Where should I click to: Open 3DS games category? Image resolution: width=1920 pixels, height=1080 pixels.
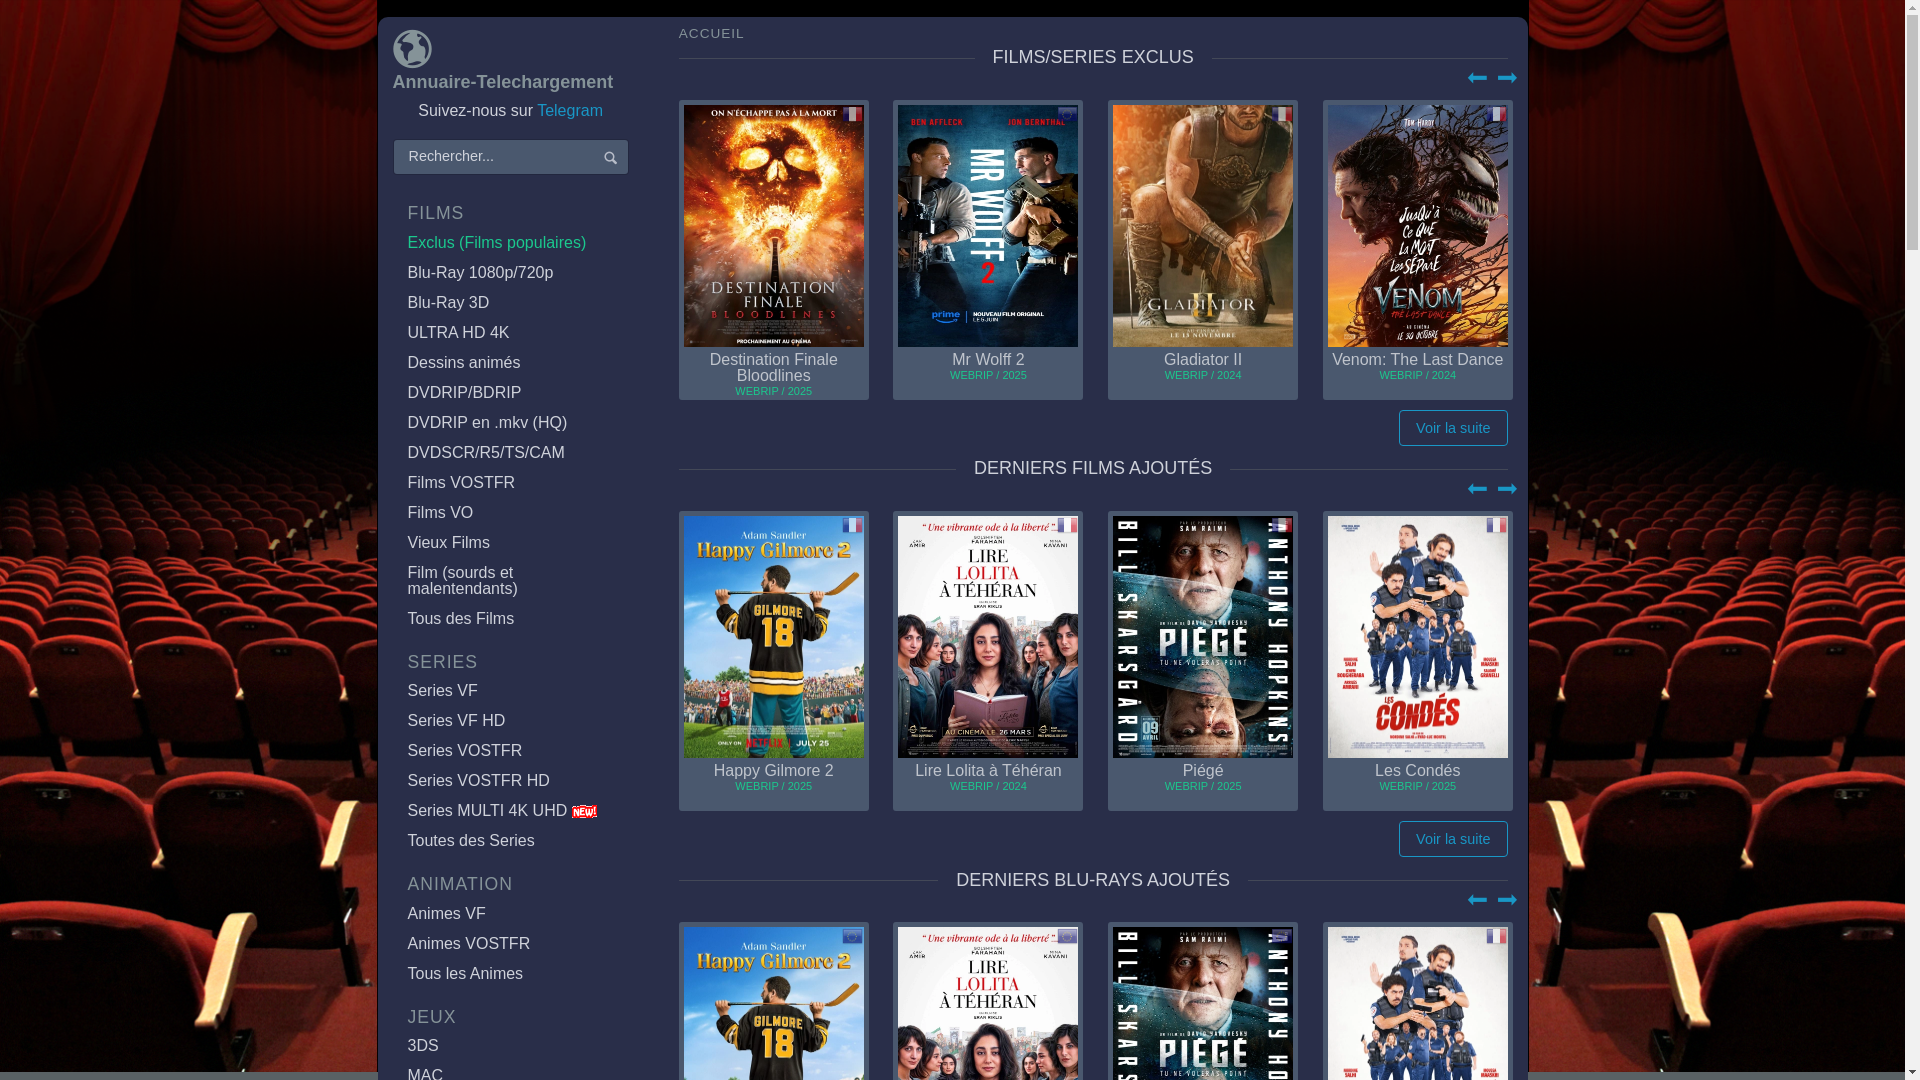423,1046
